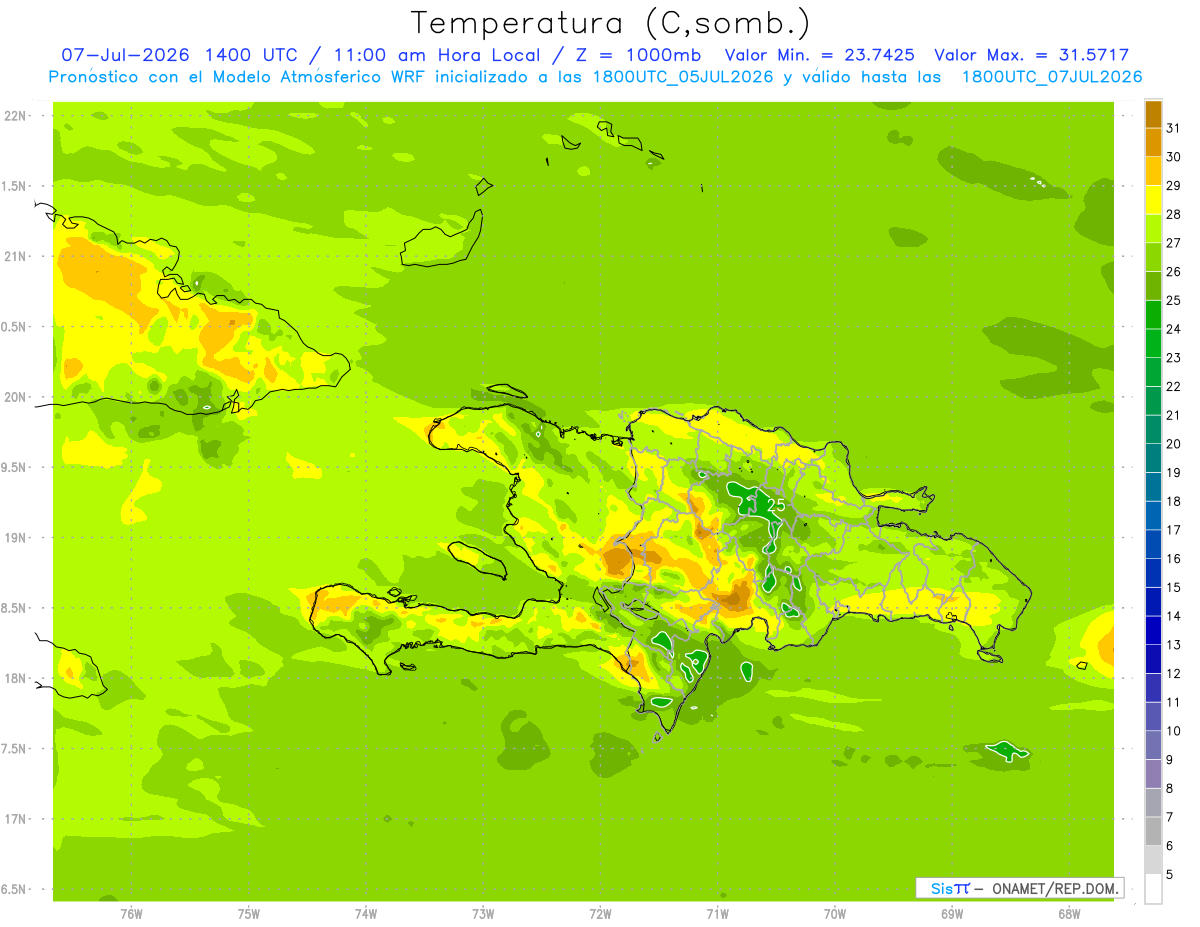The width and height of the screenshot is (1200, 927).
Task: Pick legend swatch between 30 and 31
Action: 1153,142
